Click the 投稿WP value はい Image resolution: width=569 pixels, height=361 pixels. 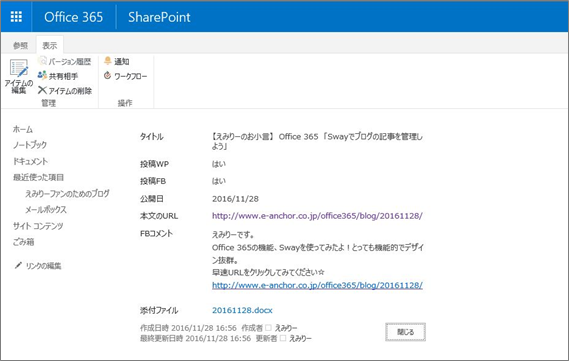pos(219,164)
